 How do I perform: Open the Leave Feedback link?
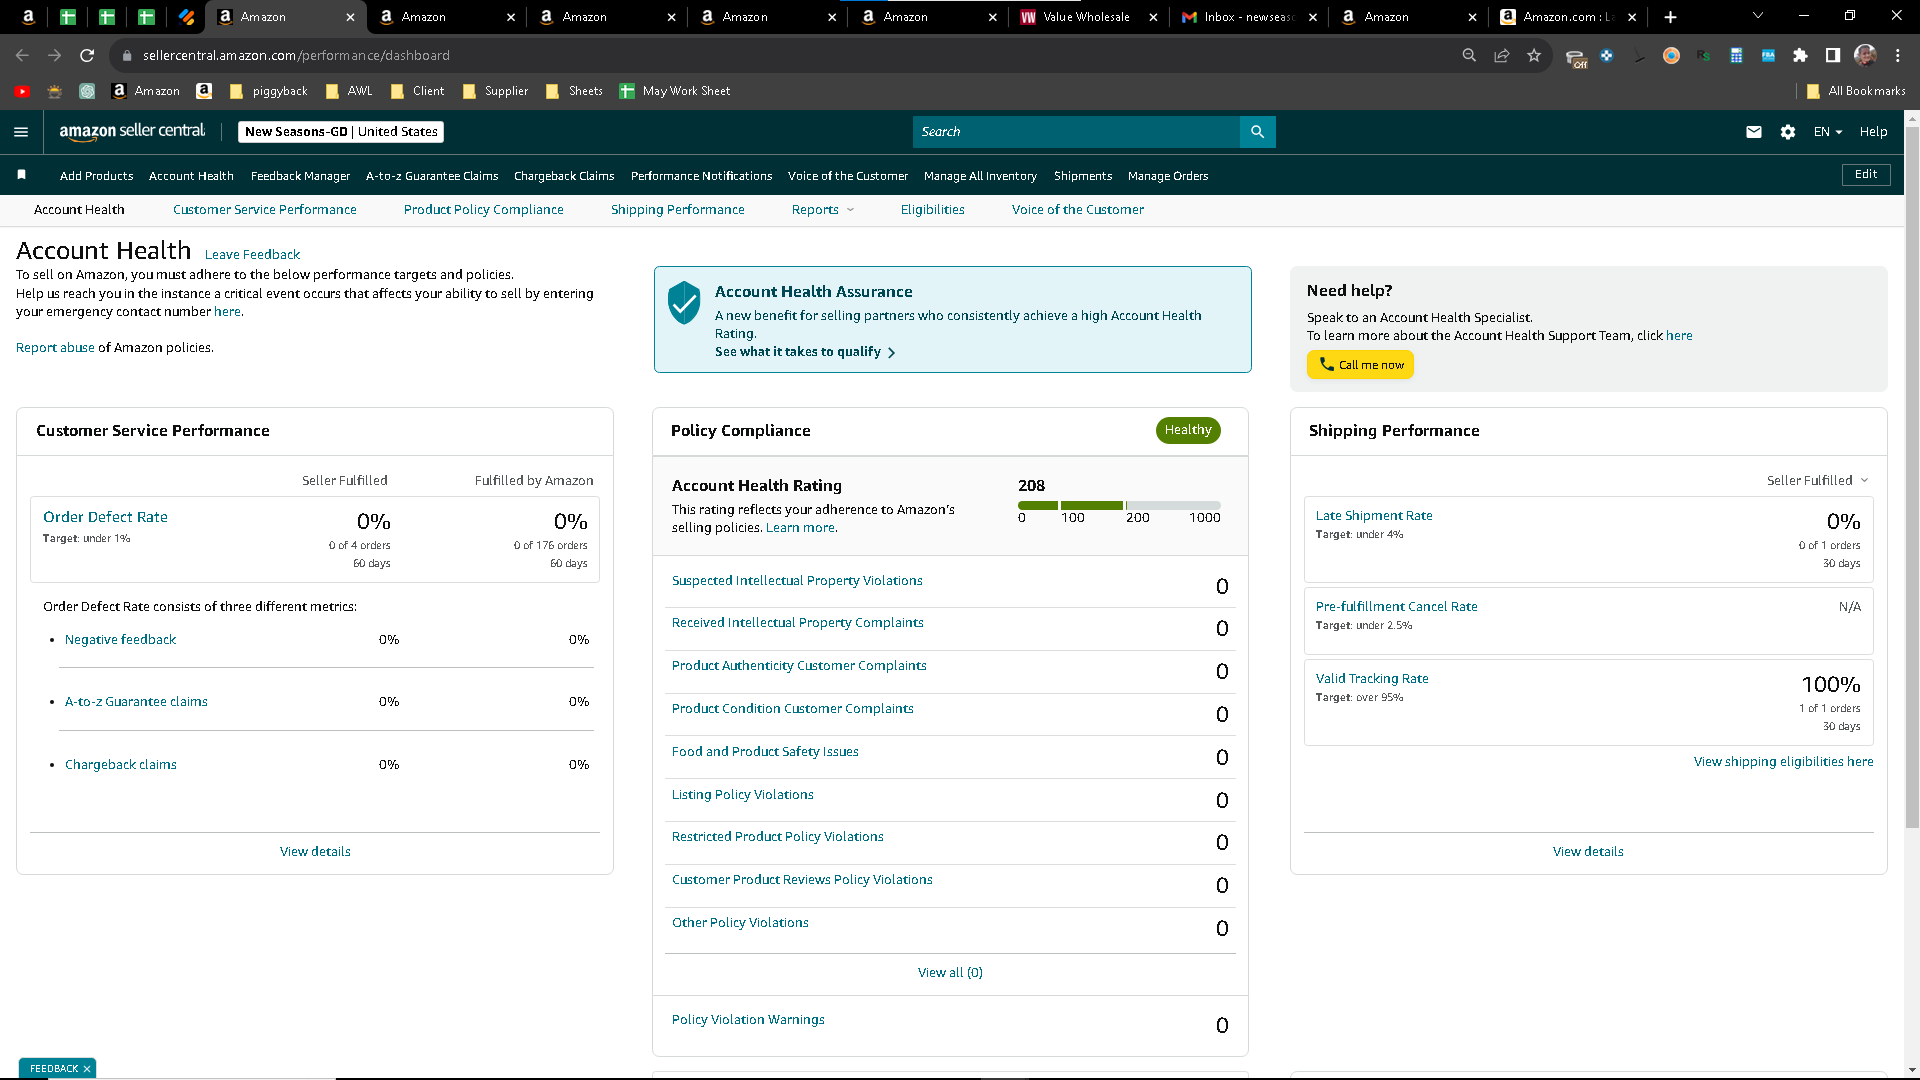252,255
